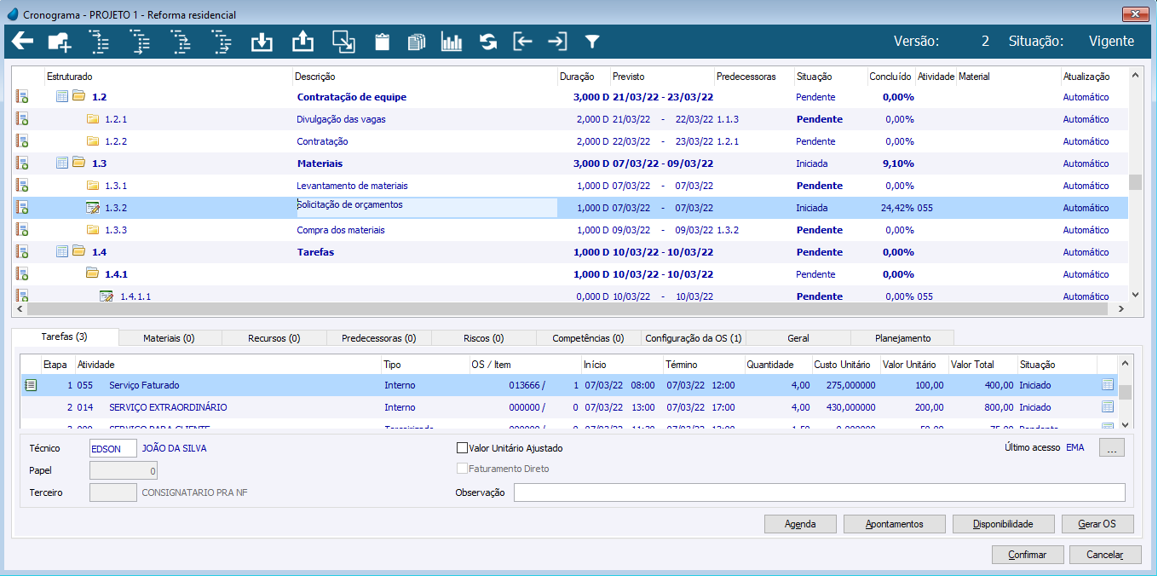The image size is (1157, 576).
Task: Click the Observação text field
Action: [818, 492]
